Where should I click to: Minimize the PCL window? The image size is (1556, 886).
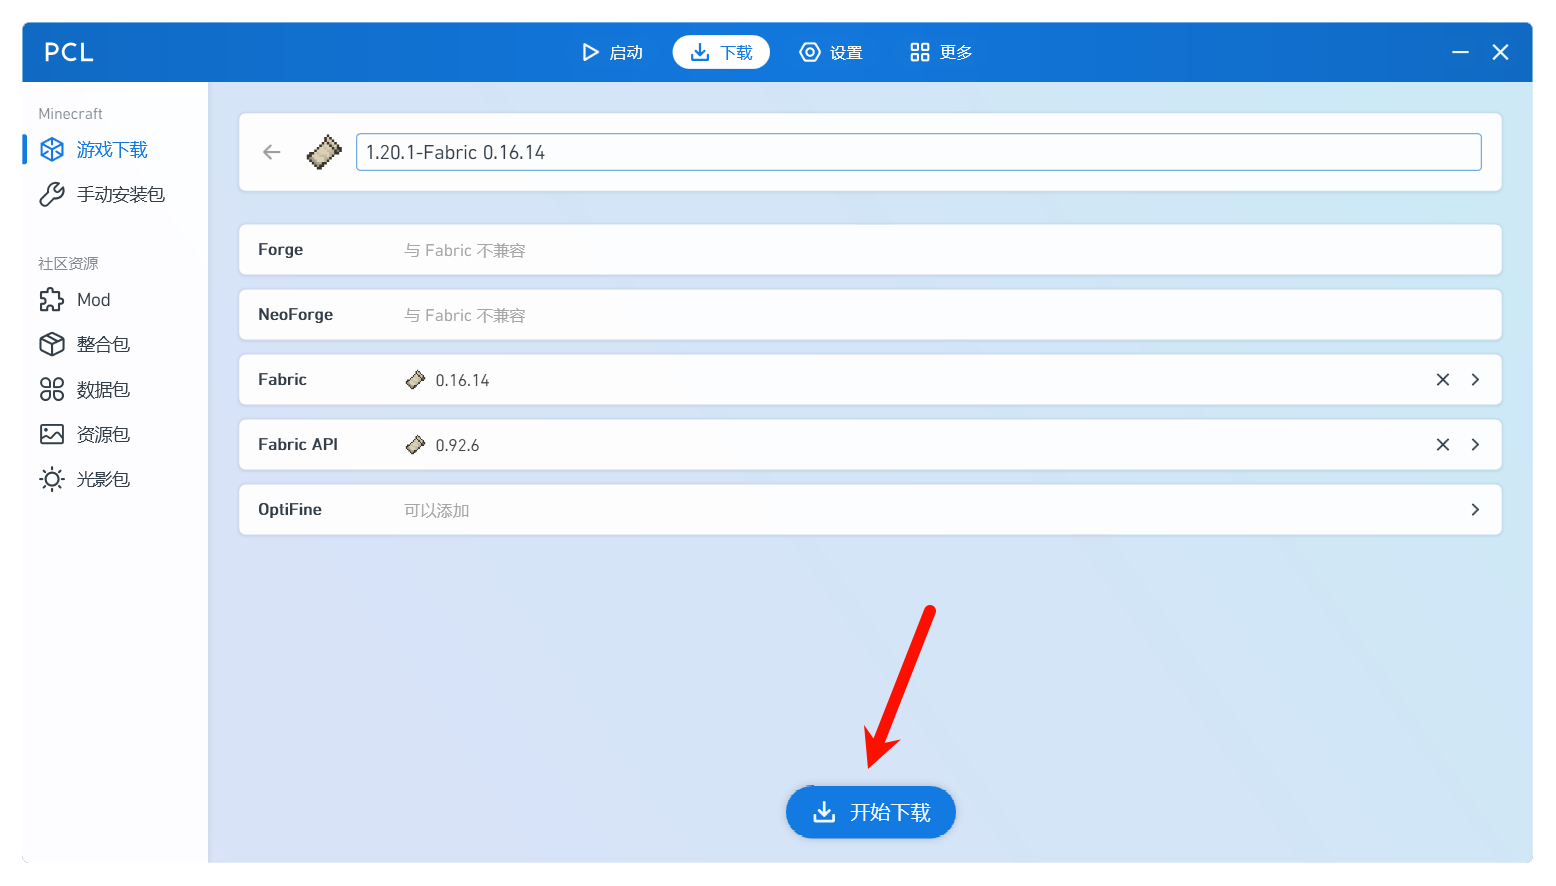click(x=1460, y=52)
